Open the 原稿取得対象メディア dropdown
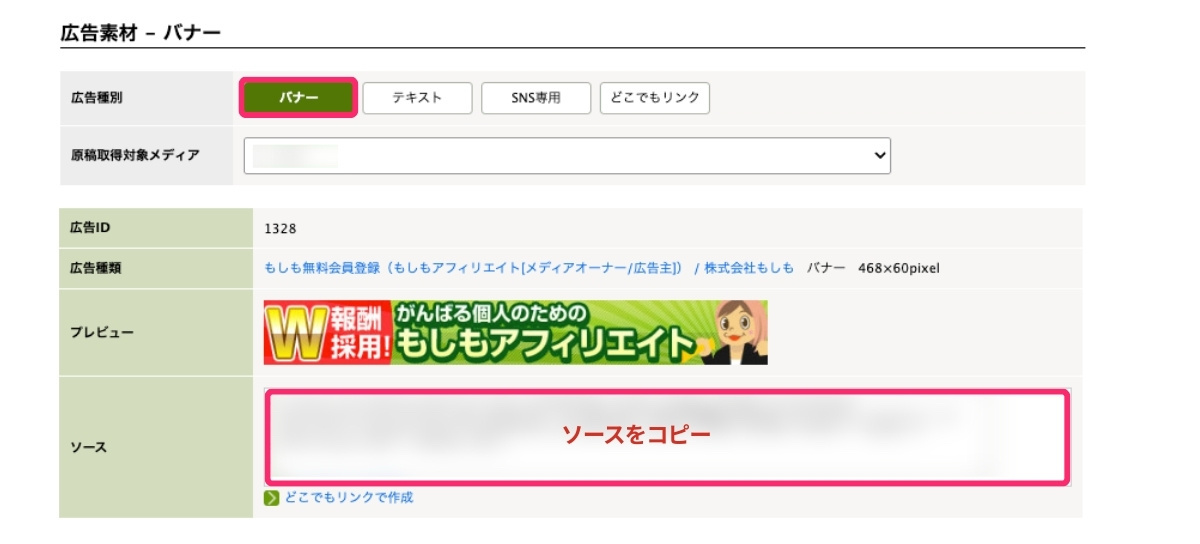This screenshot has width=1200, height=544. click(566, 156)
